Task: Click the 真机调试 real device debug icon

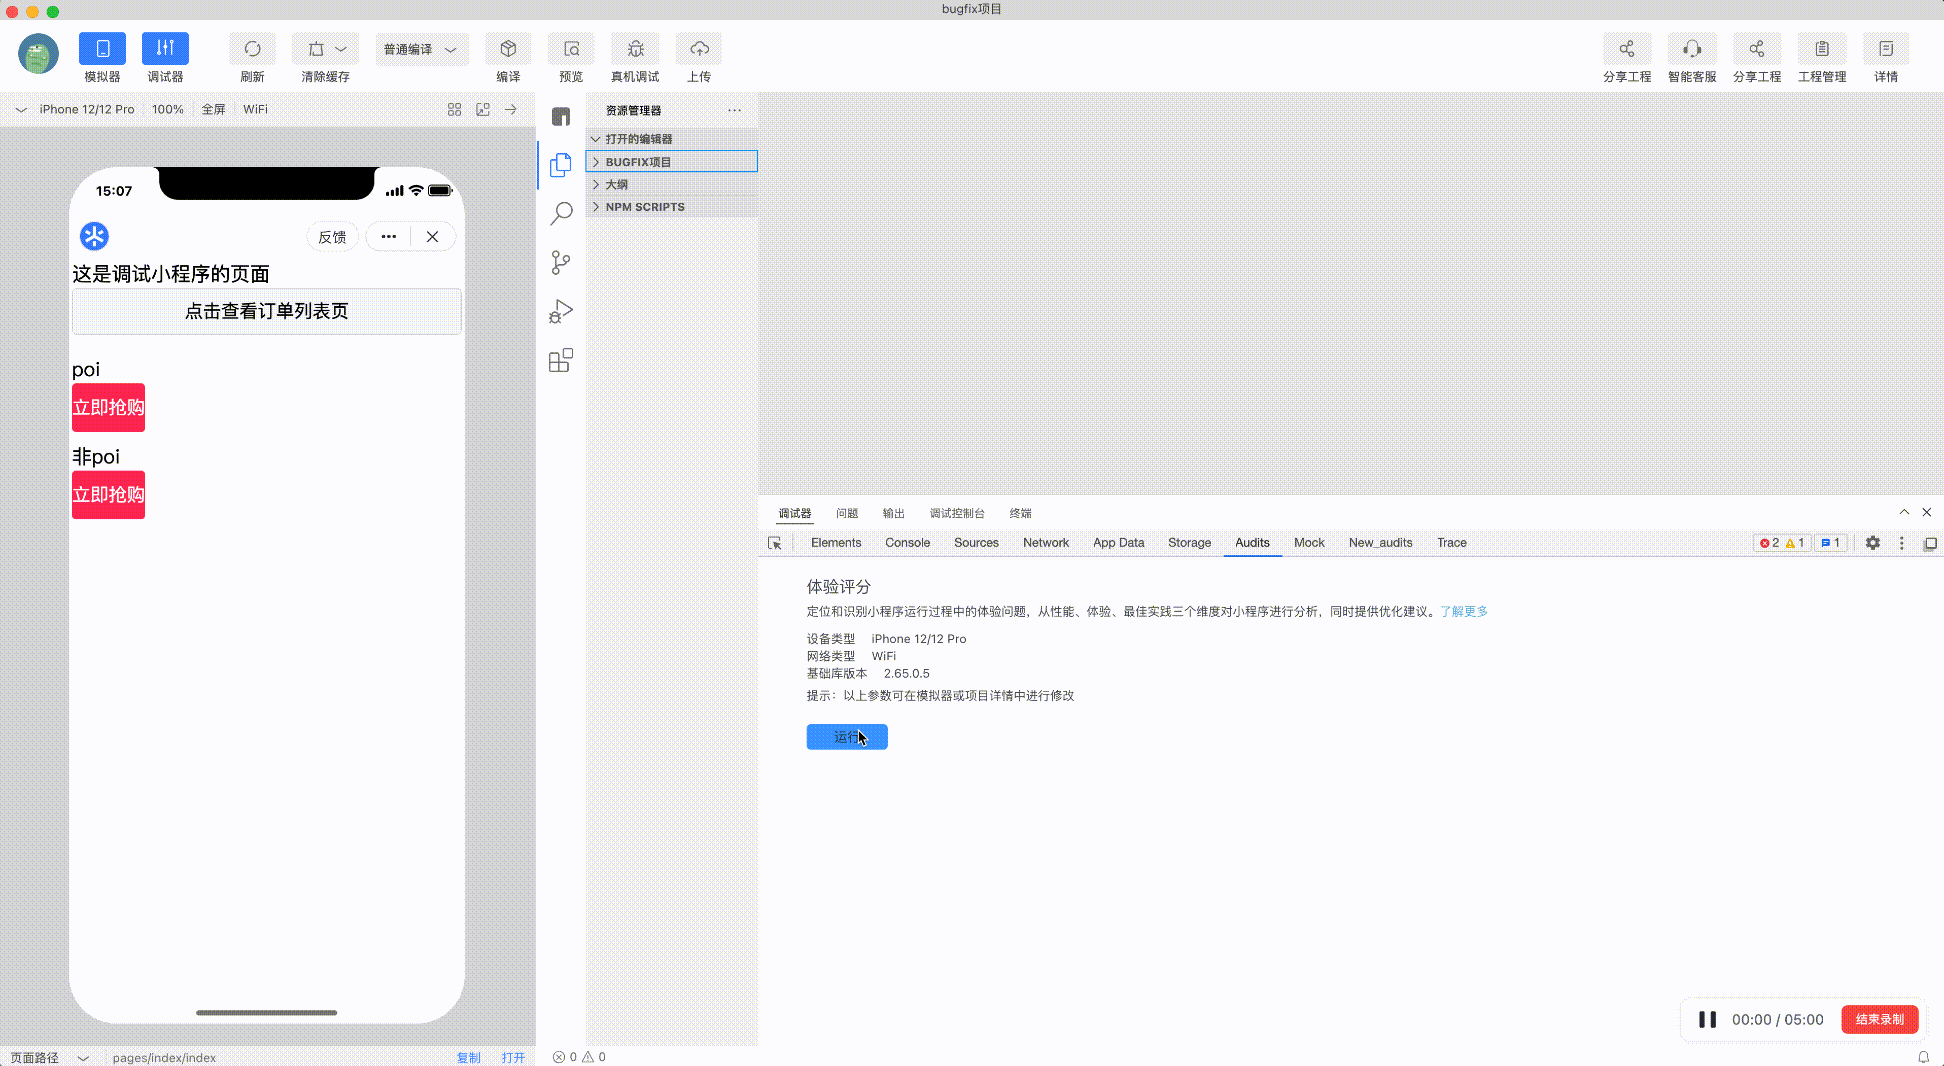Action: pyautogui.click(x=635, y=49)
